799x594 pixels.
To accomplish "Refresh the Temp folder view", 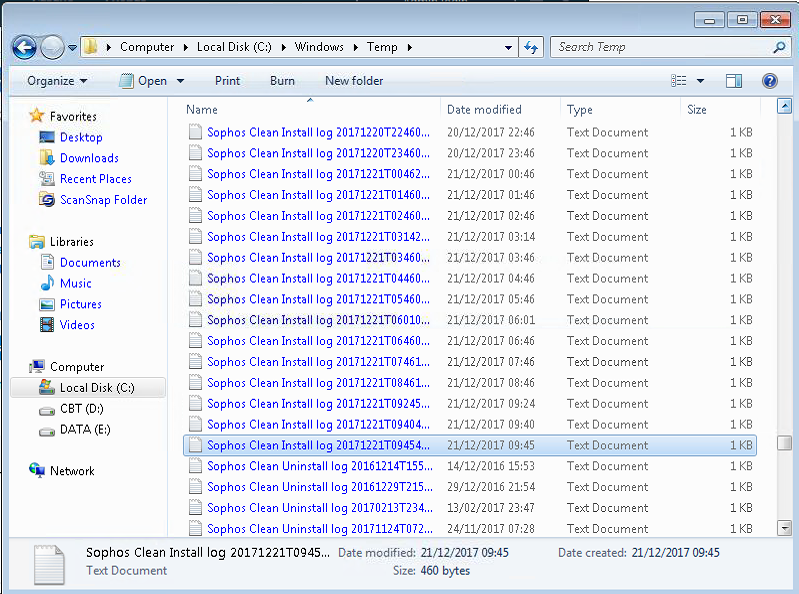I will [x=531, y=47].
